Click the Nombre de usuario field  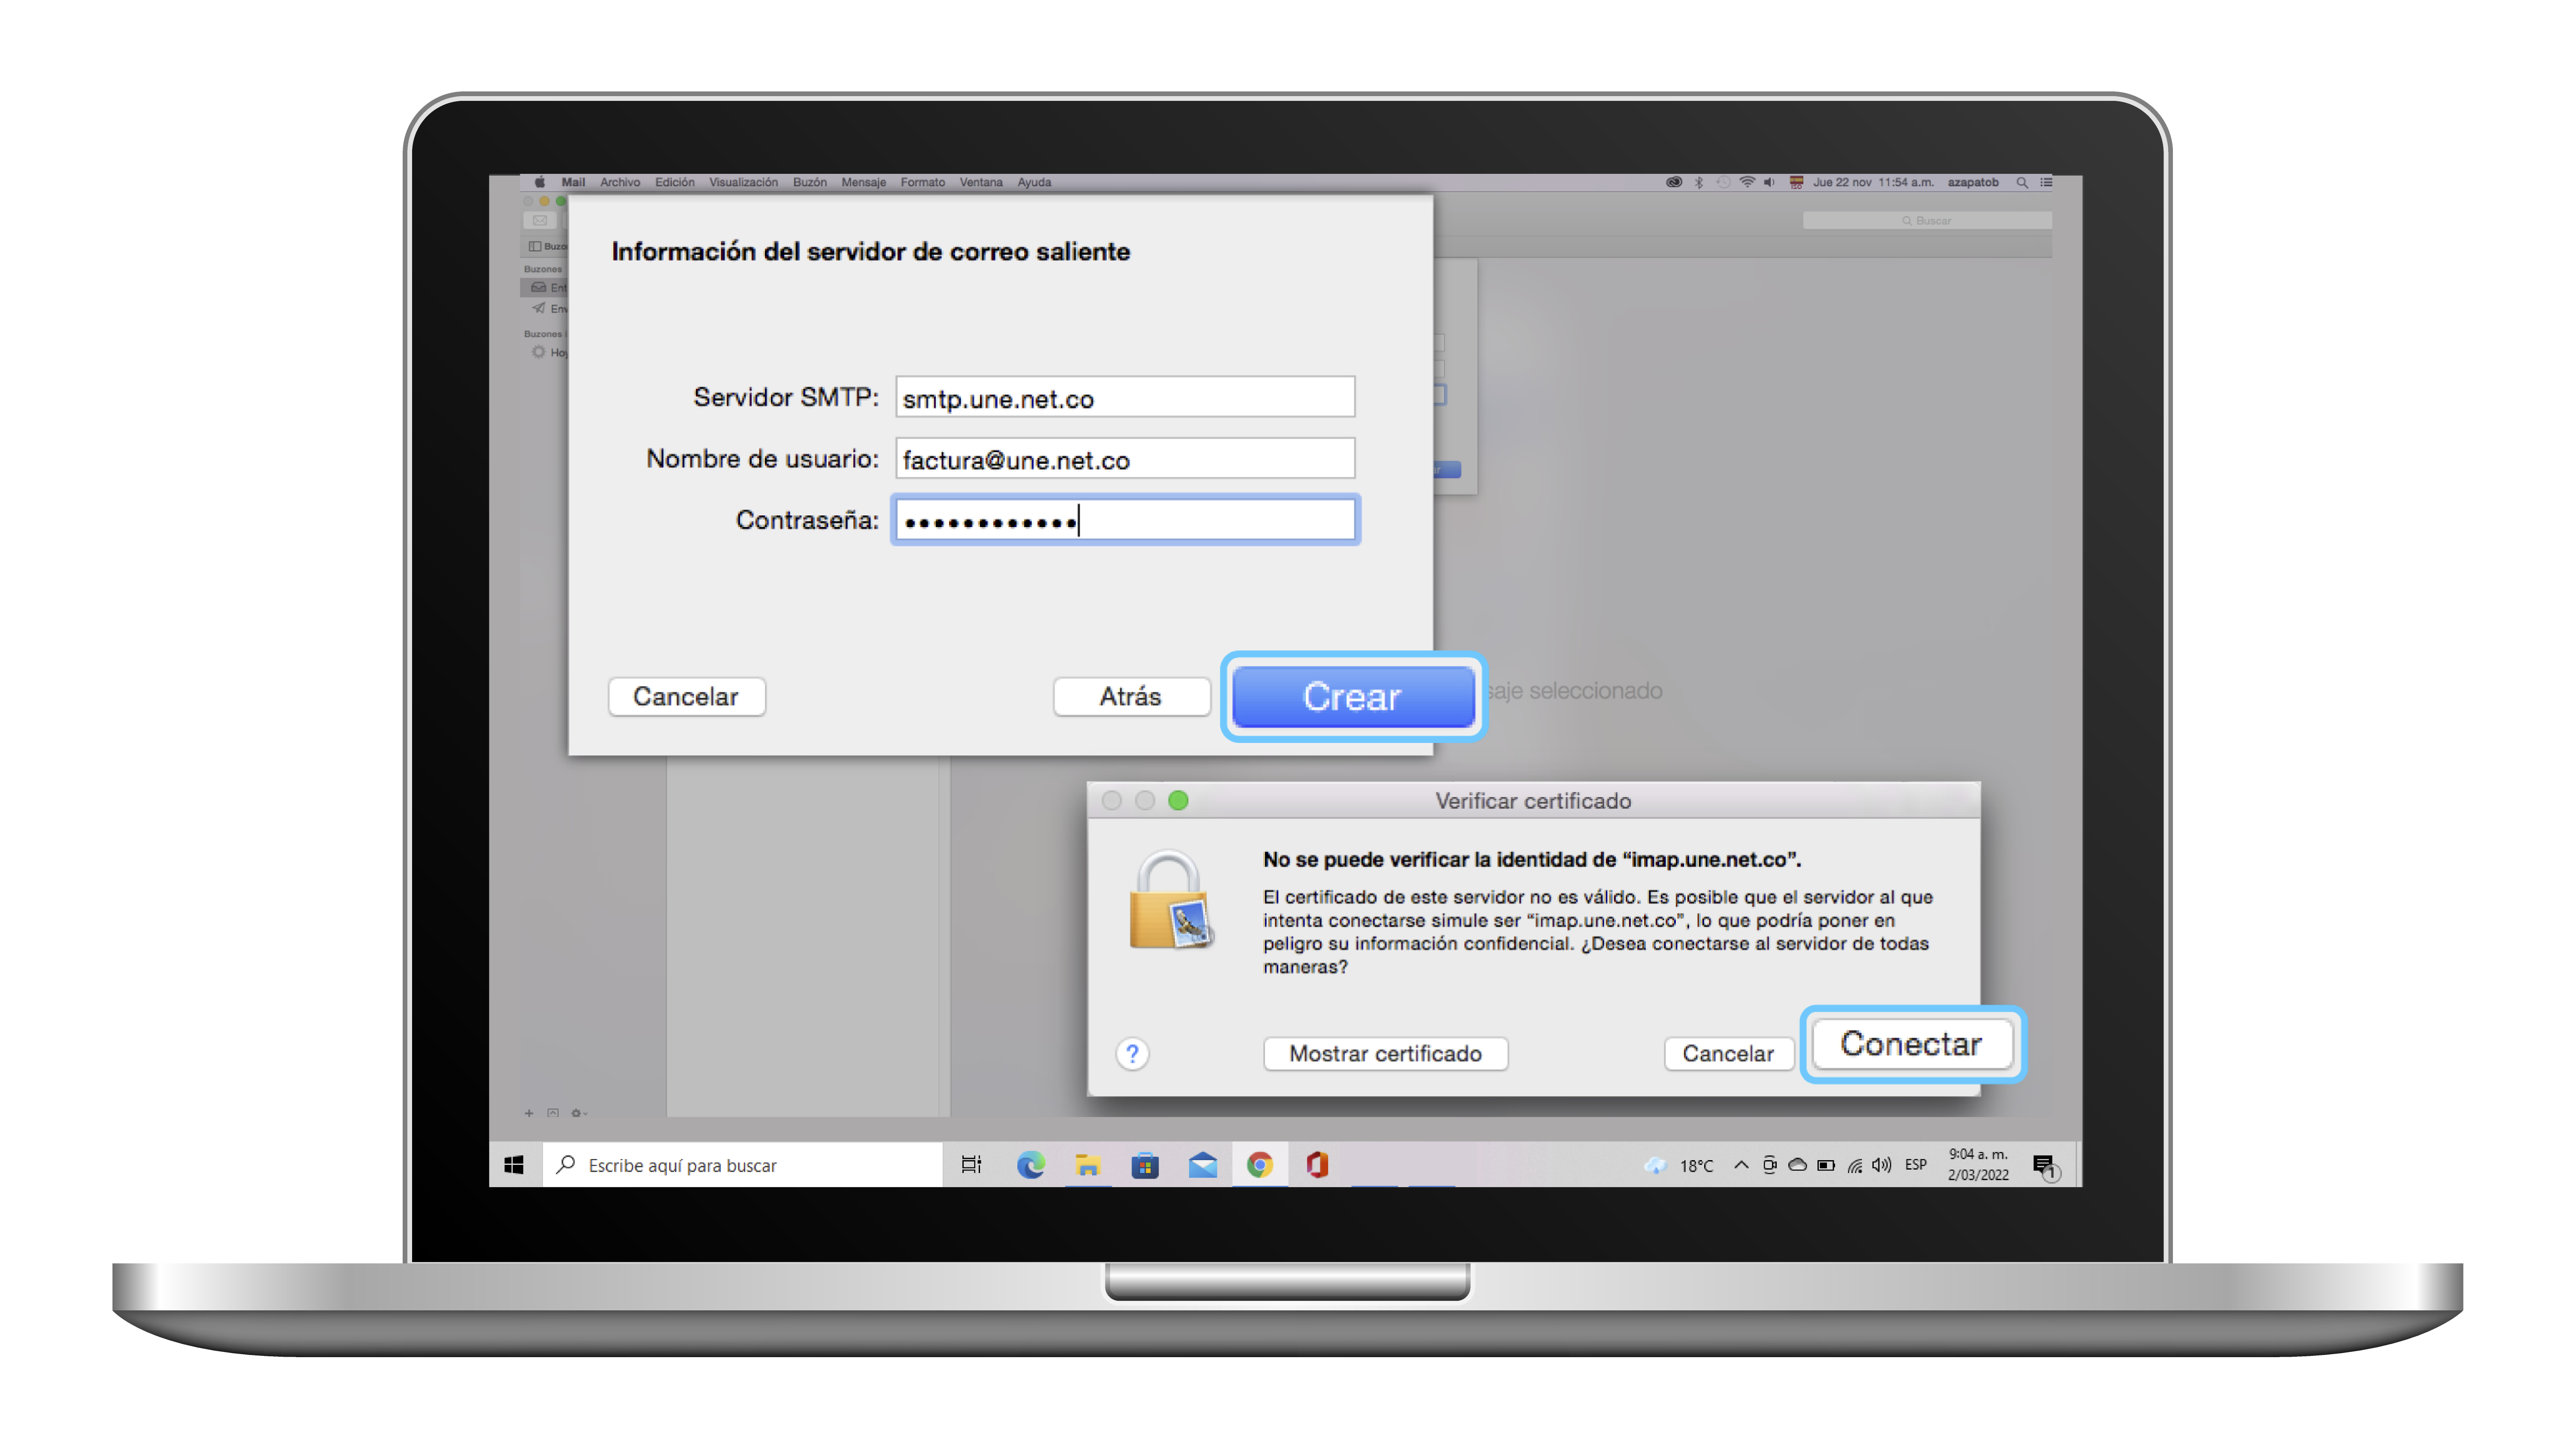coord(1125,459)
